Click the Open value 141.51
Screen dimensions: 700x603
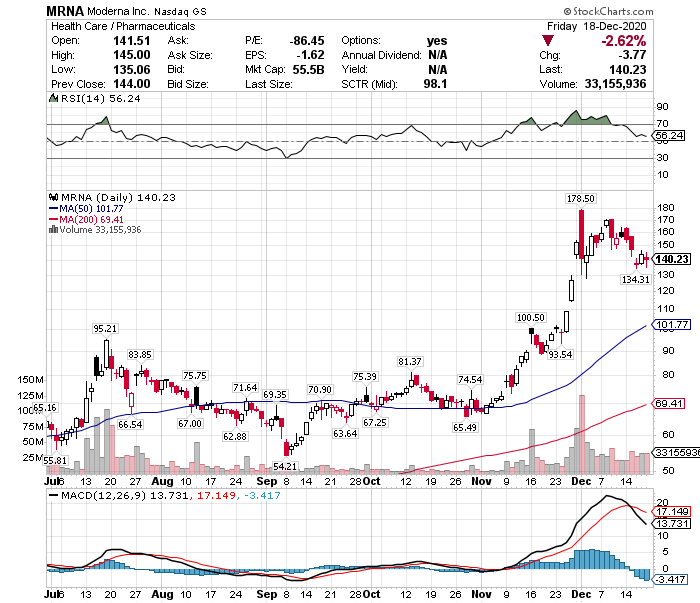tap(132, 41)
